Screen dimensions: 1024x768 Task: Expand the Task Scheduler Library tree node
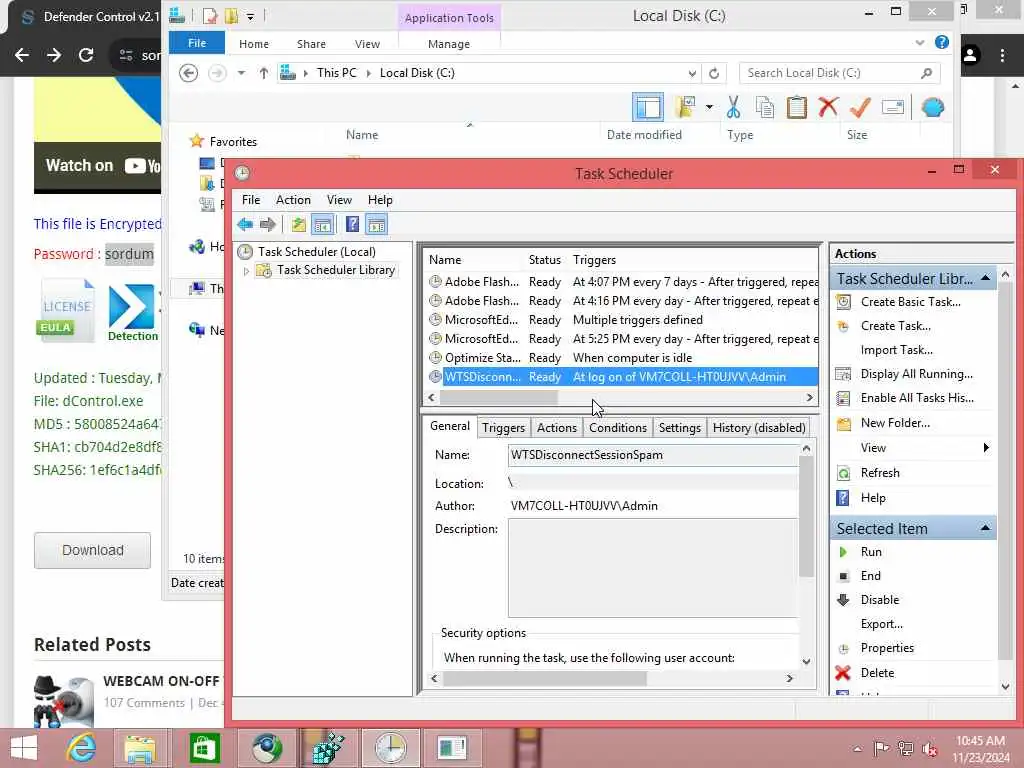[x=246, y=270]
